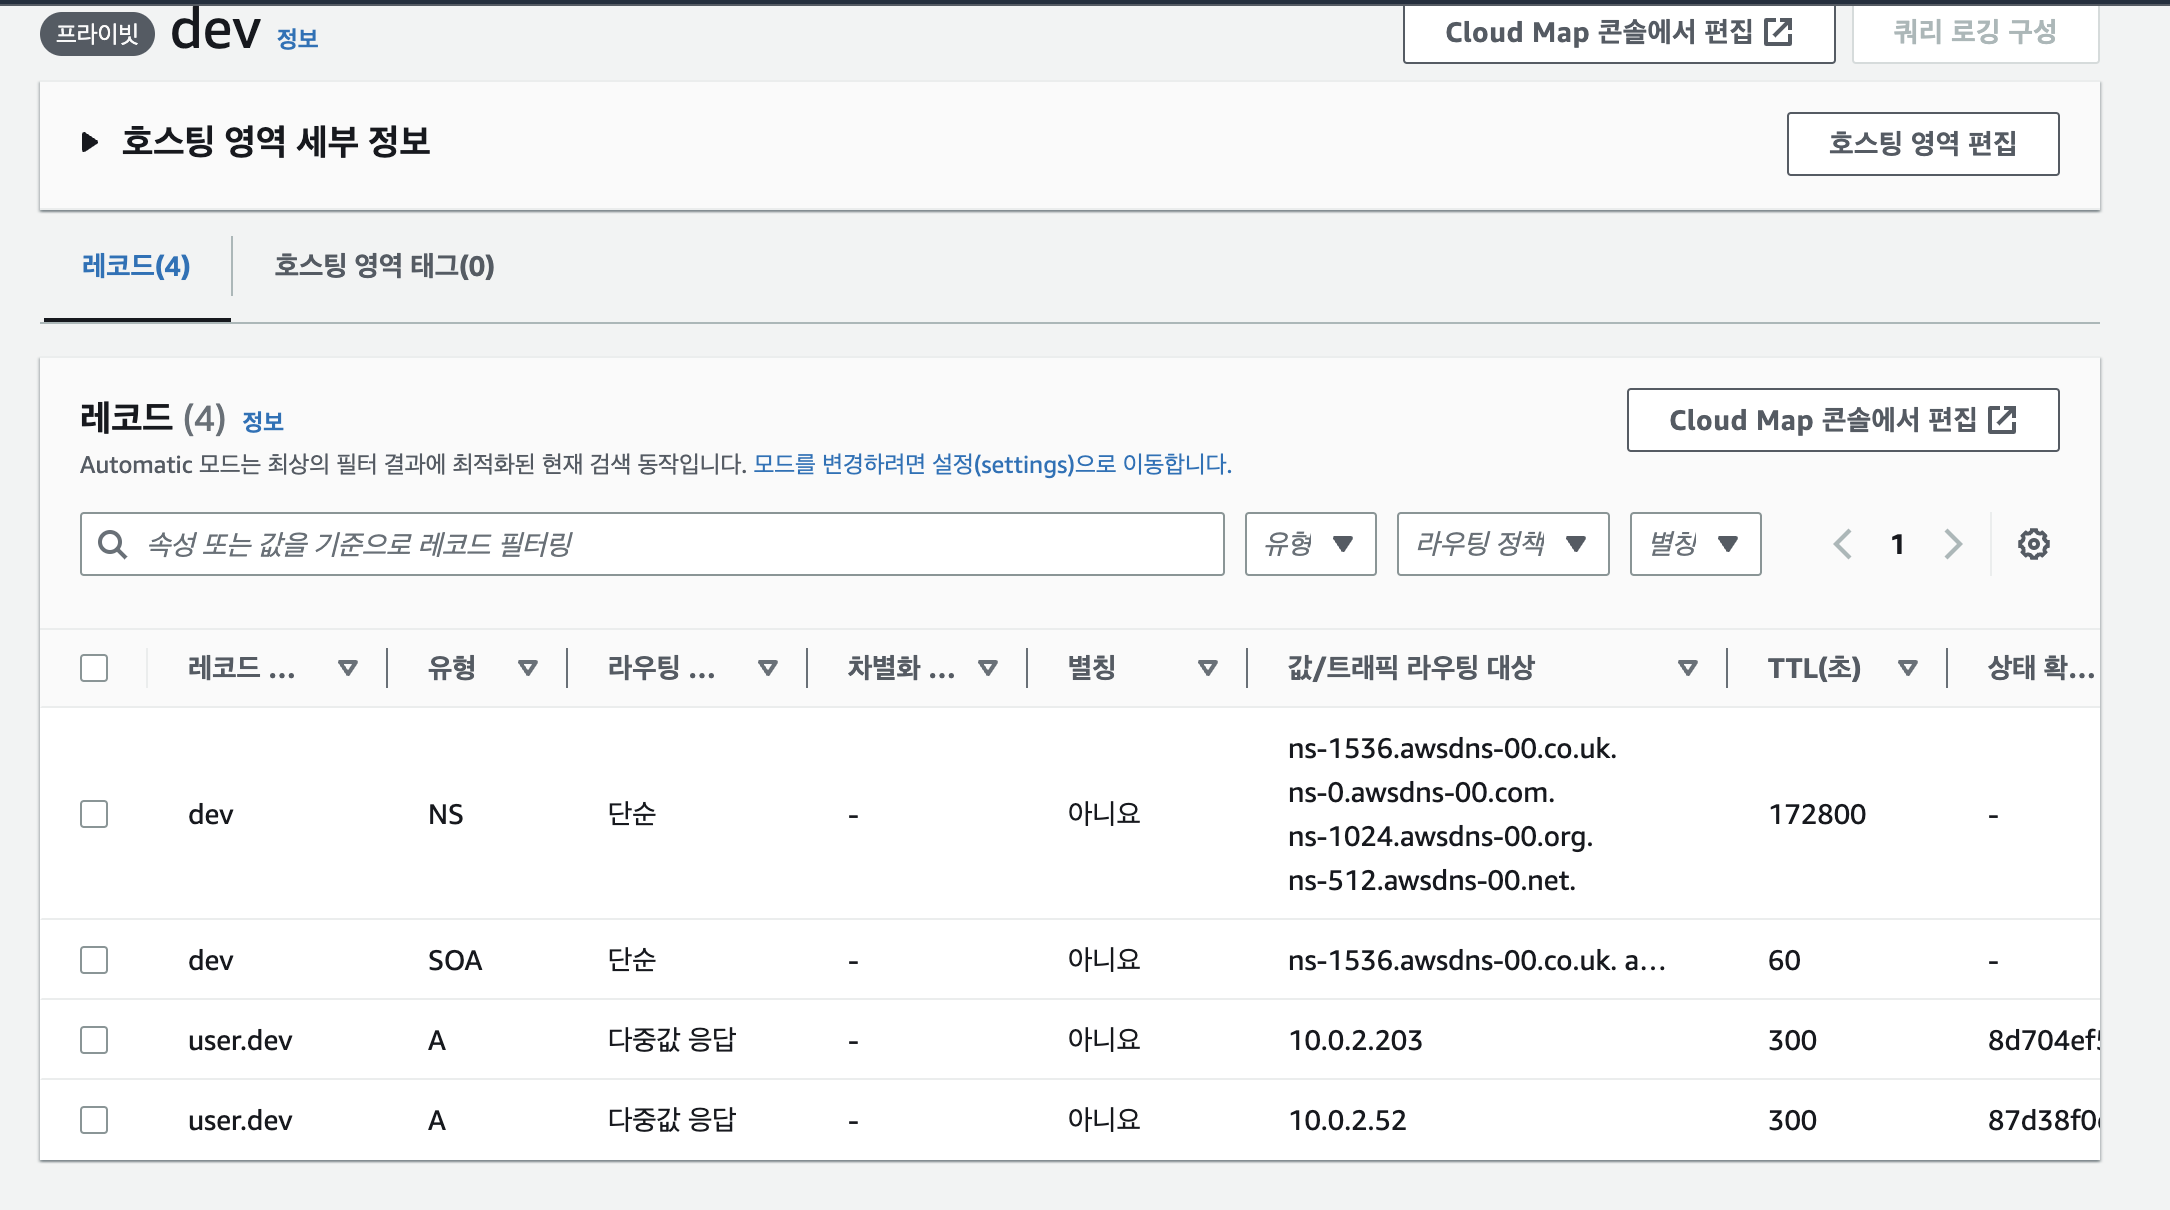Open the 라우팅 정책 filter dropdown
2170x1210 pixels.
1502,544
